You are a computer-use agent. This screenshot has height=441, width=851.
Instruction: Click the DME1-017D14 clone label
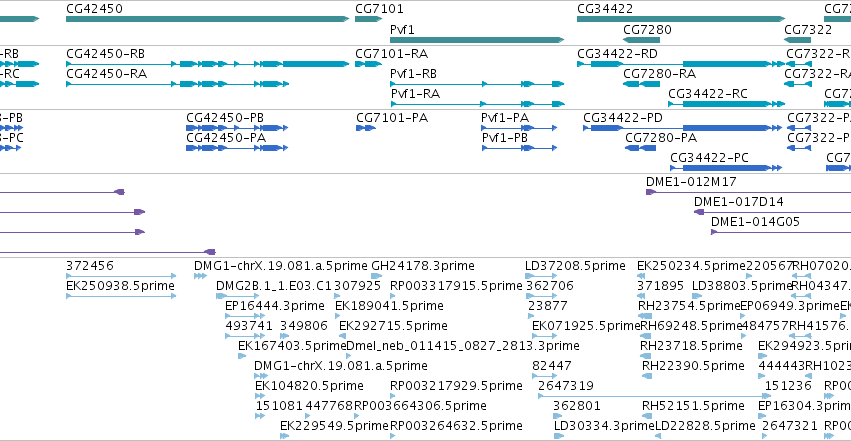[x=739, y=202]
